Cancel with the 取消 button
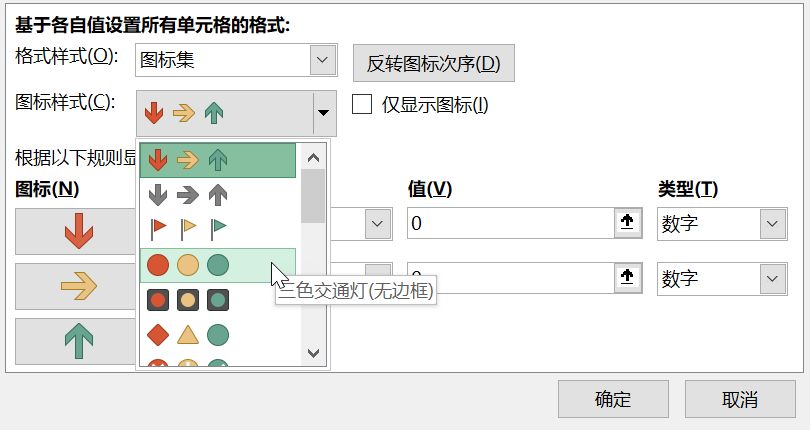 click(739, 399)
